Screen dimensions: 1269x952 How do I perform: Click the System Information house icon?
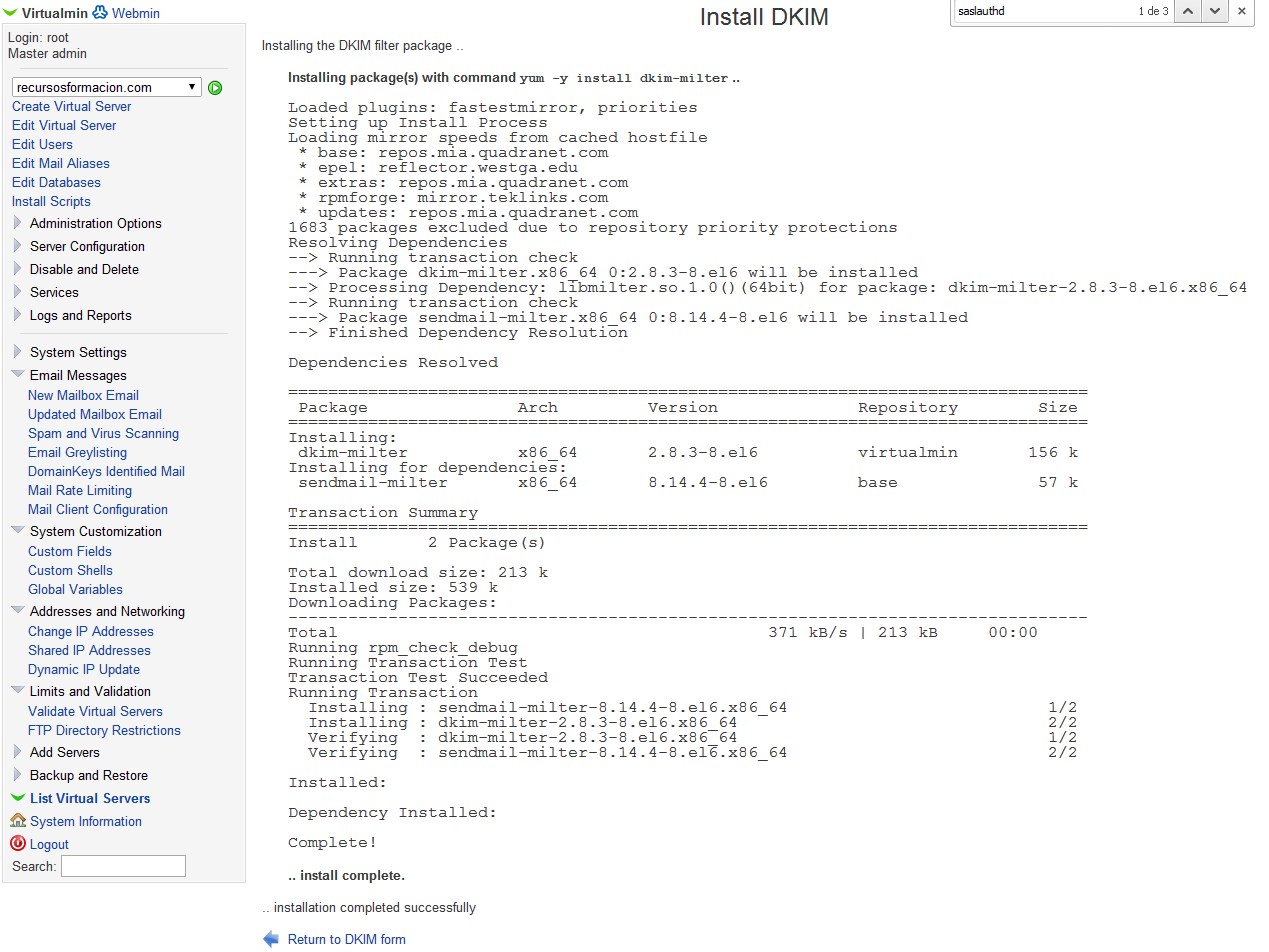18,821
